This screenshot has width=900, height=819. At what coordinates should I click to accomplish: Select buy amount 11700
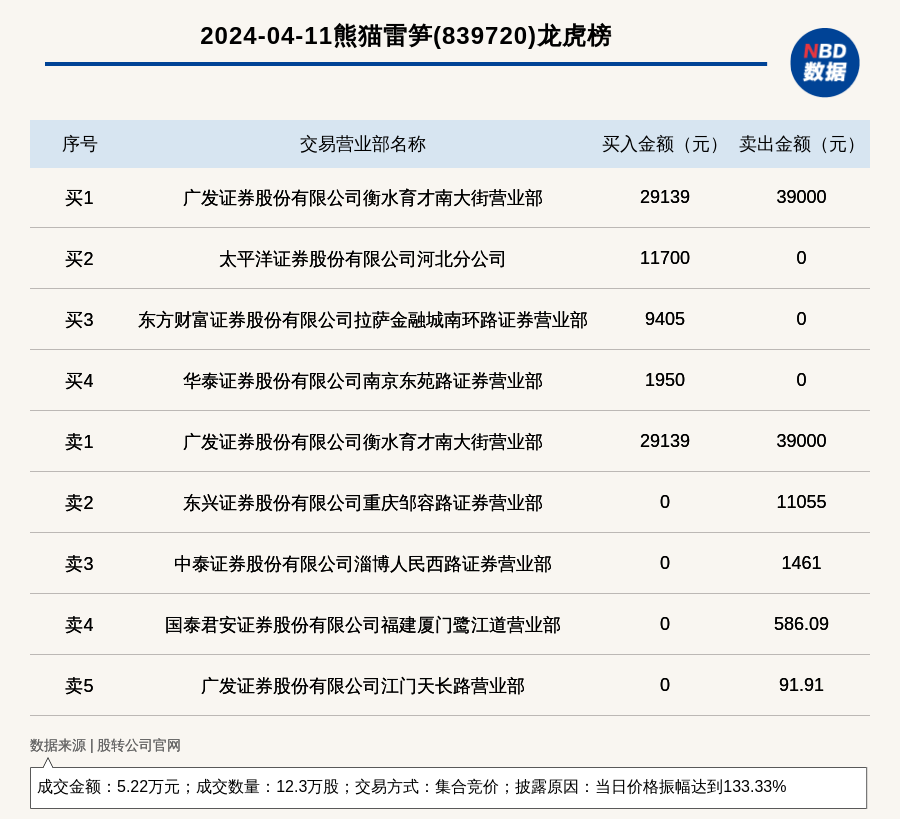click(665, 258)
